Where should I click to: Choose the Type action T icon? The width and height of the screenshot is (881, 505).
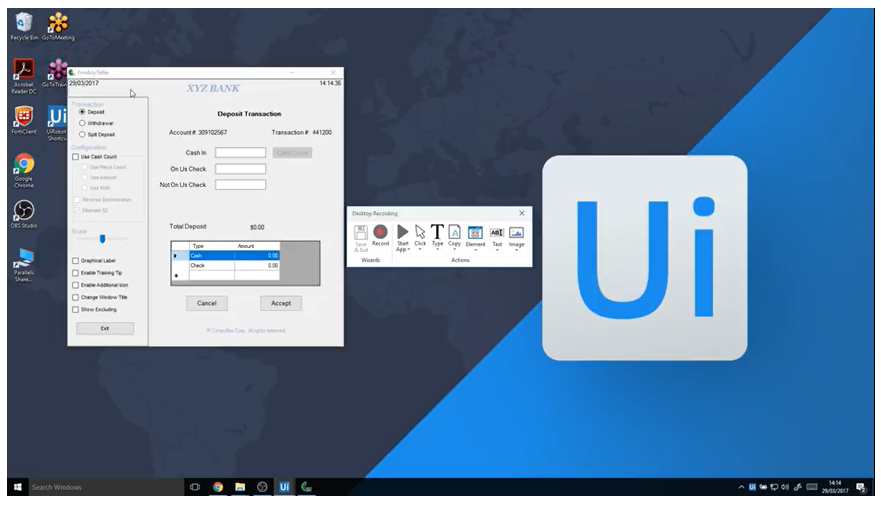(437, 231)
